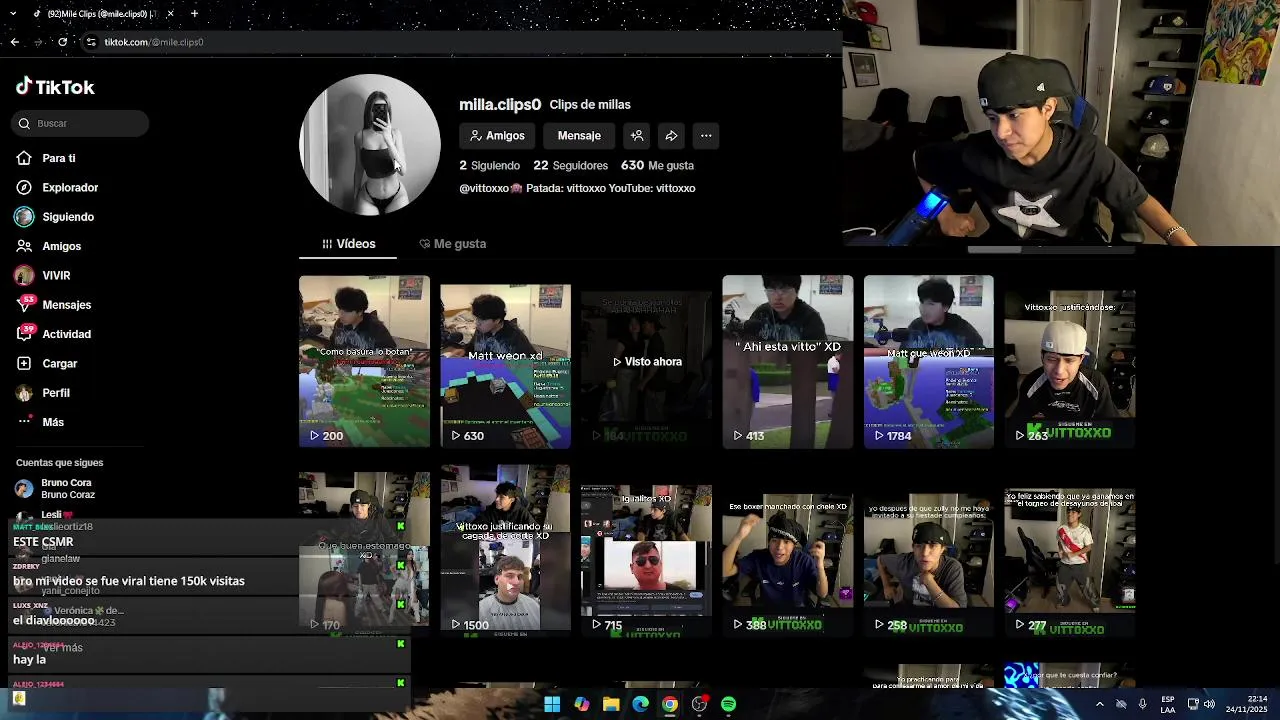Click the Amigos button on profile
1280x720 pixels.
[x=497, y=136]
